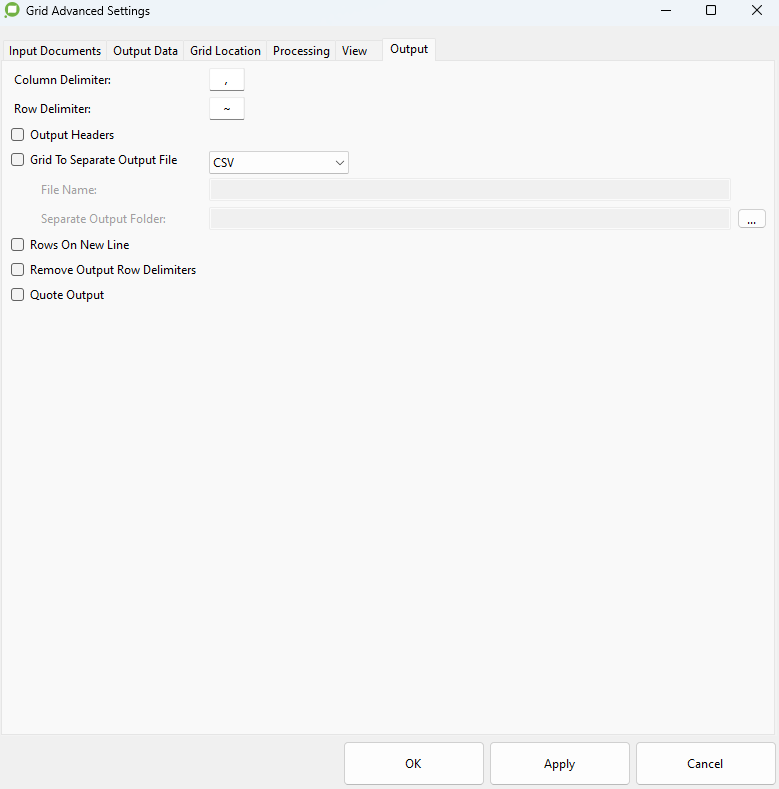The height and width of the screenshot is (789, 779).
Task: Toggle Rows On New Line
Action: (x=18, y=245)
